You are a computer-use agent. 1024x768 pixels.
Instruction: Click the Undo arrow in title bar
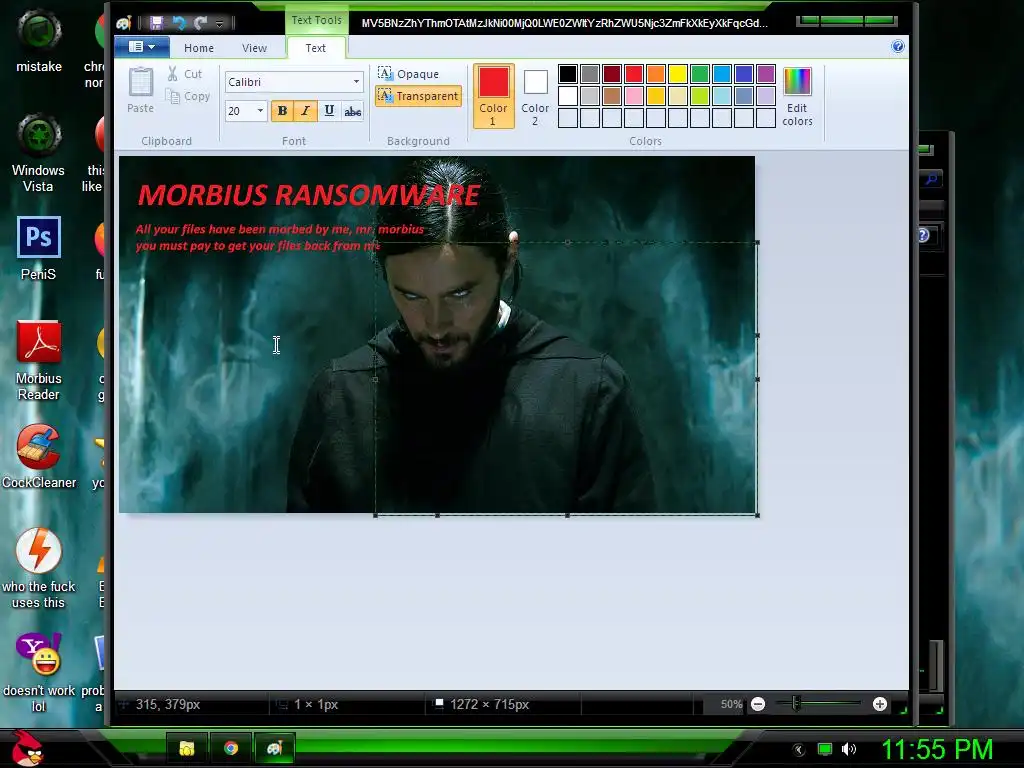(178, 23)
